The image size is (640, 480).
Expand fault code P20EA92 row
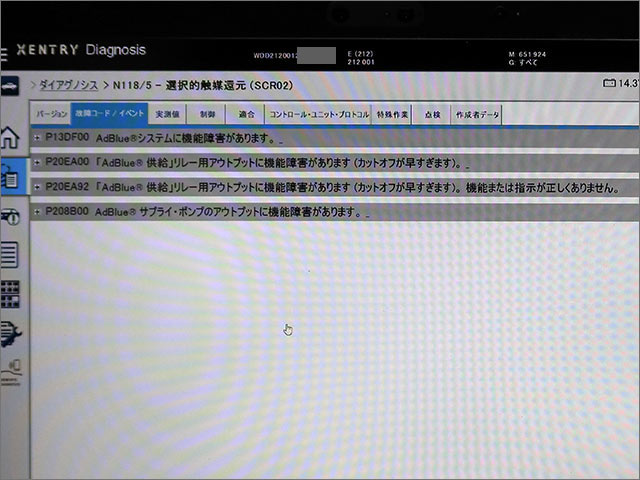[37, 187]
